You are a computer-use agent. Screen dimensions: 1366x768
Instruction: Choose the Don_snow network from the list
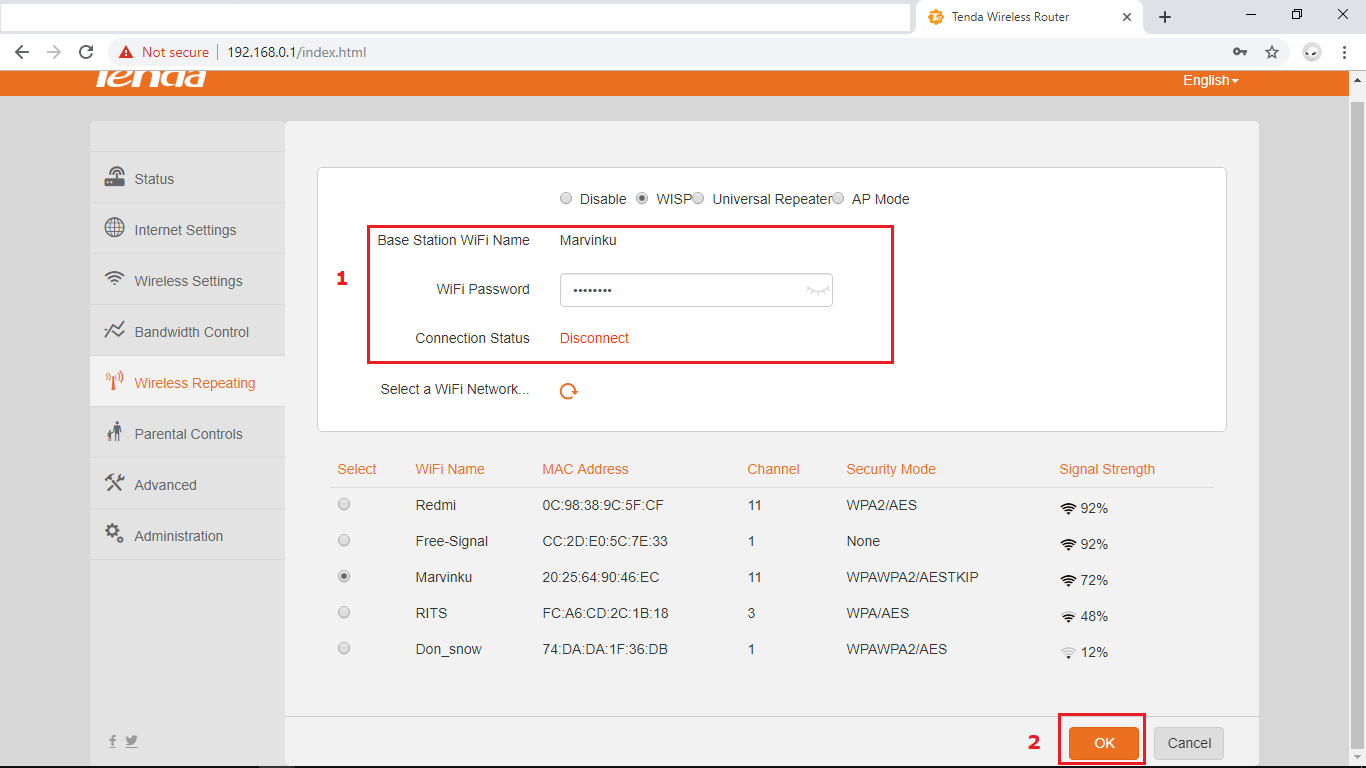tap(344, 648)
